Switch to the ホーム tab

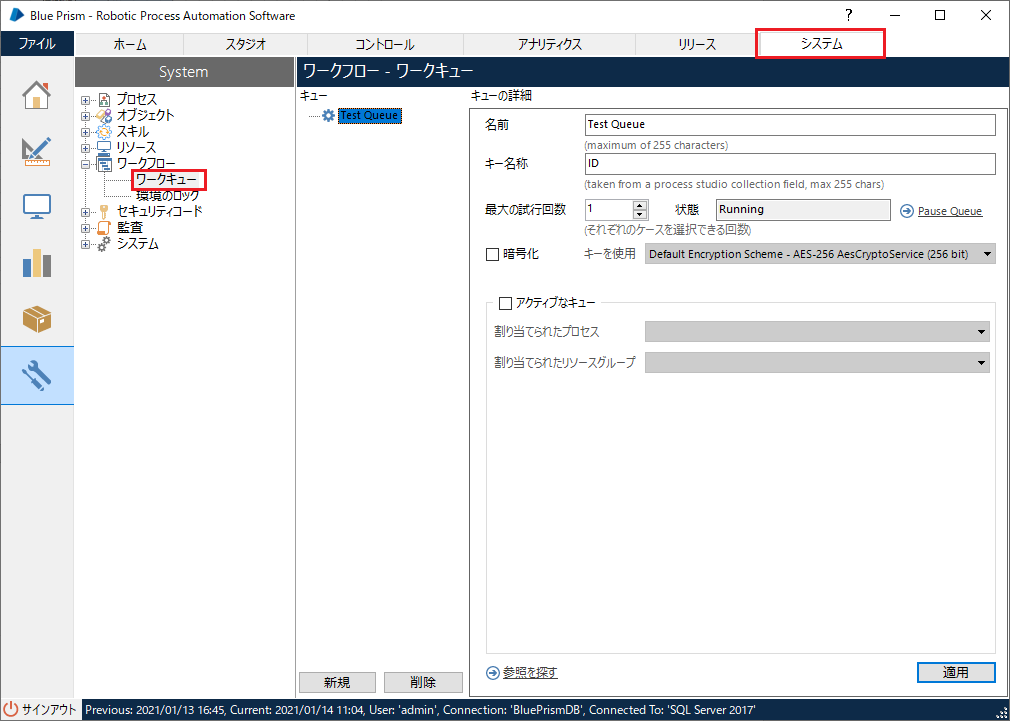point(129,44)
